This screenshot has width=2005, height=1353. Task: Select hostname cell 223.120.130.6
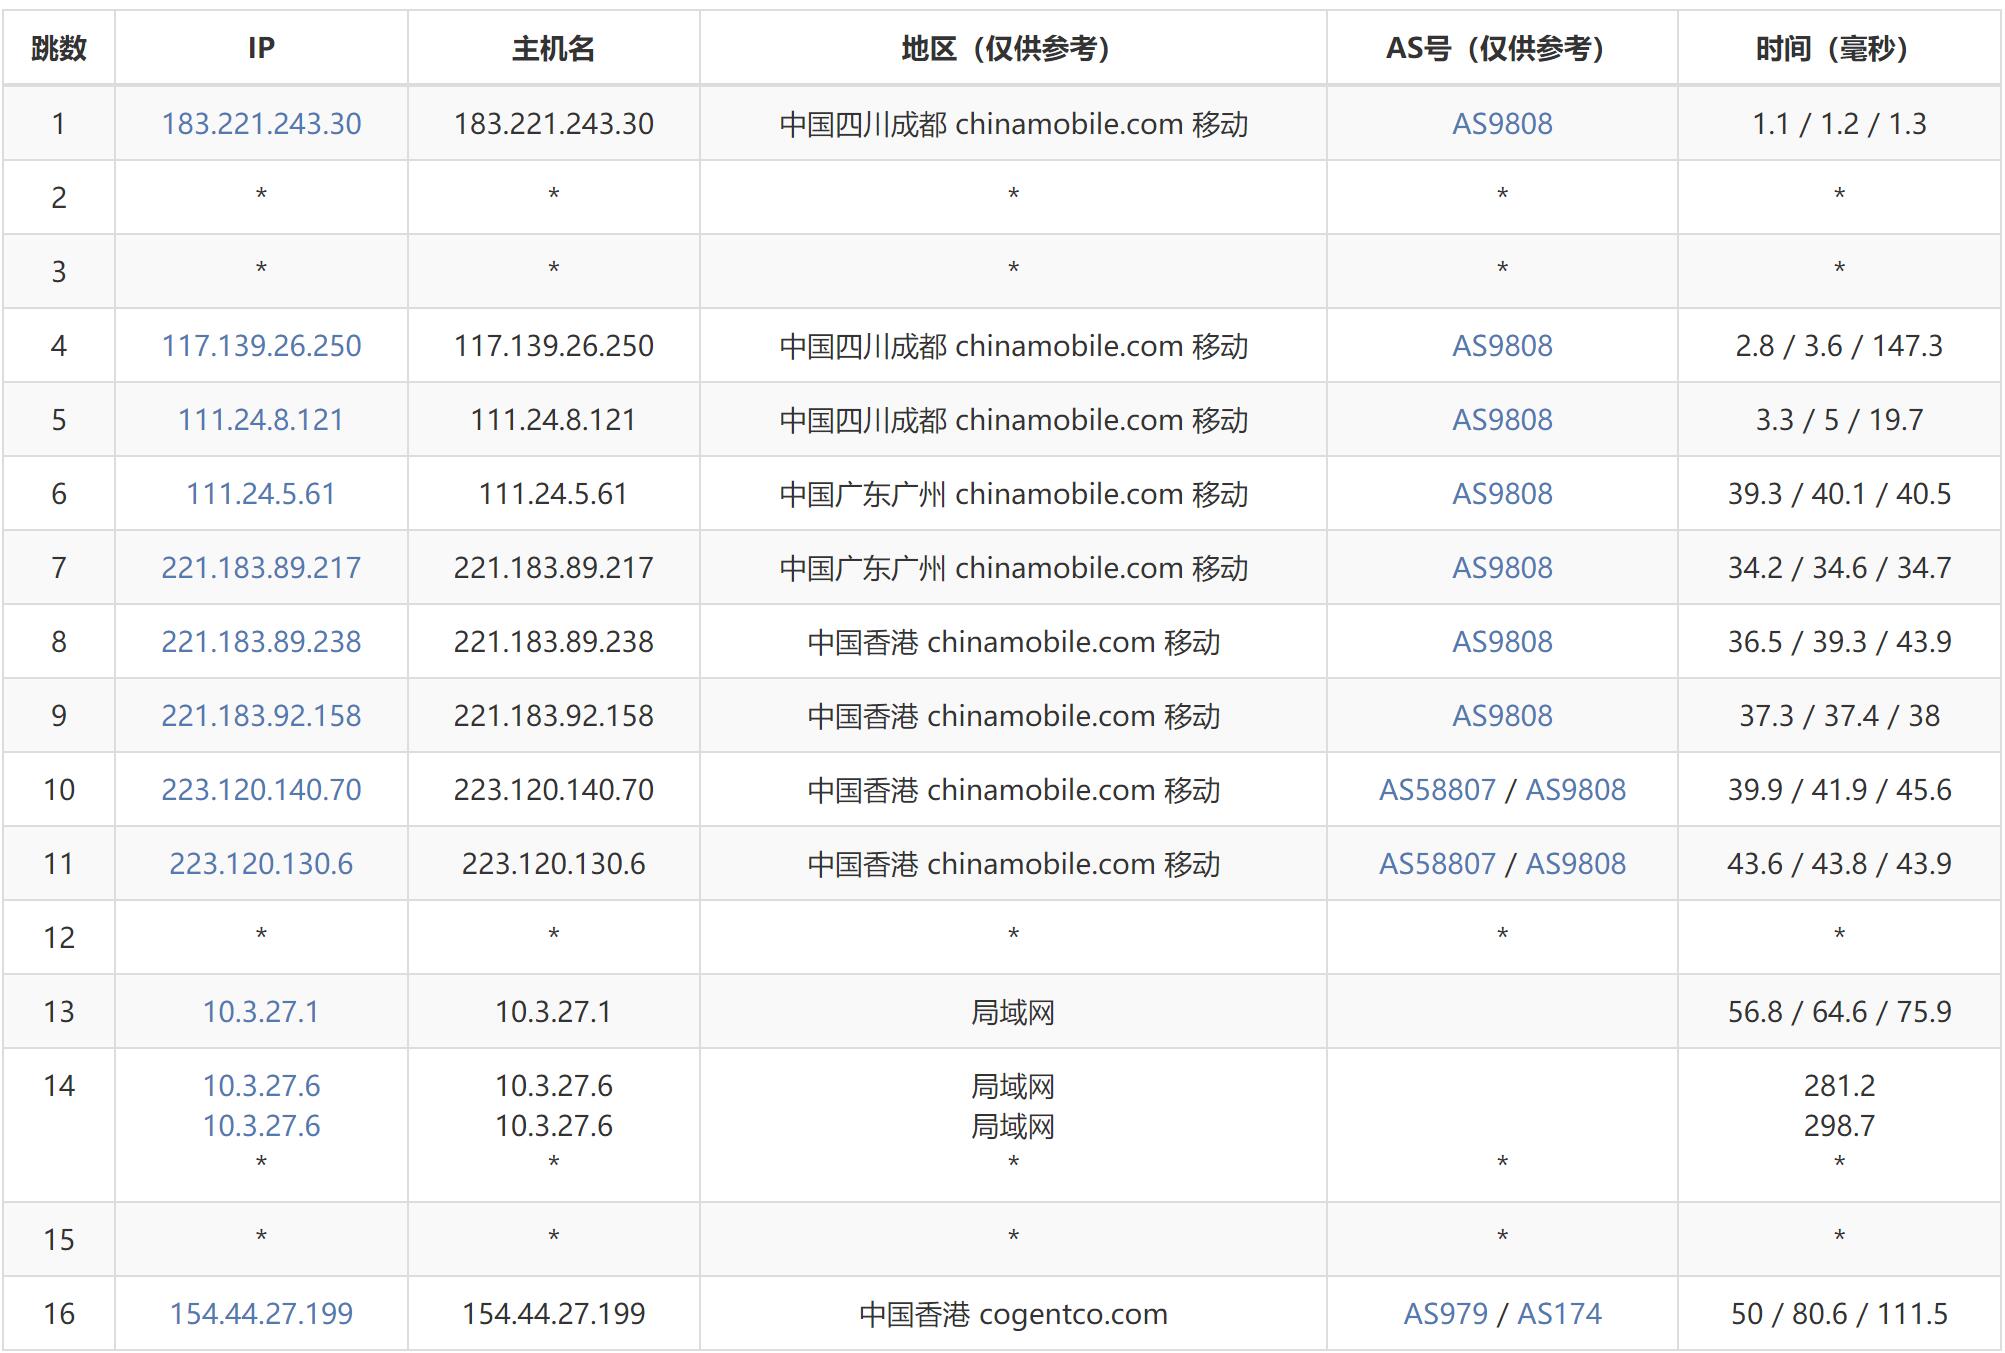(x=553, y=864)
